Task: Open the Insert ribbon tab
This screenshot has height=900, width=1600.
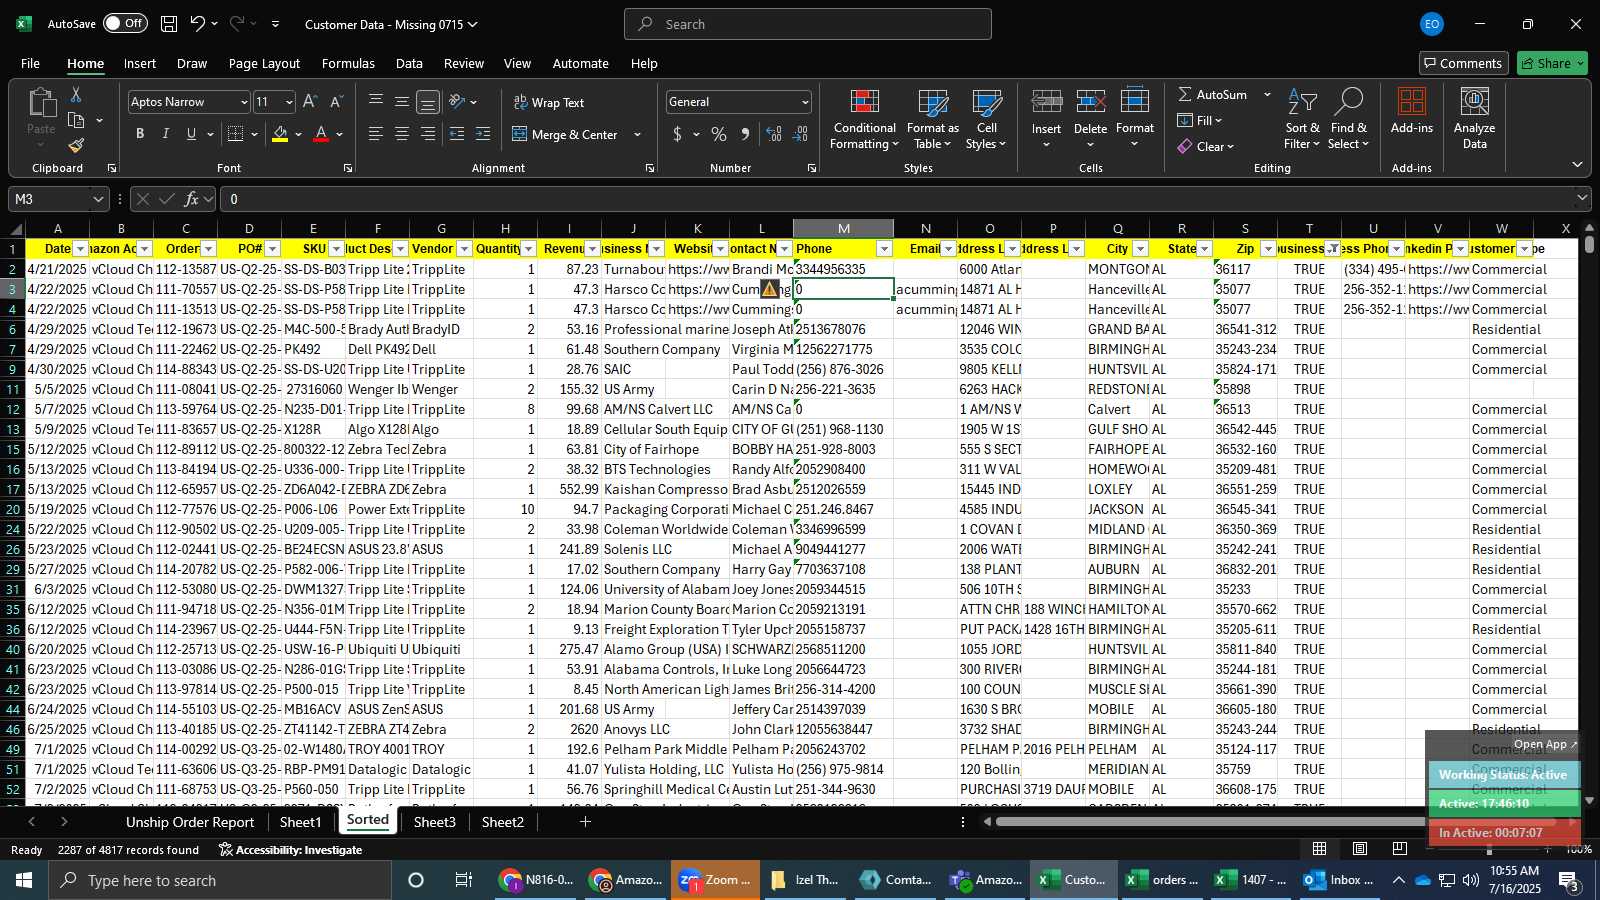Action: [140, 63]
